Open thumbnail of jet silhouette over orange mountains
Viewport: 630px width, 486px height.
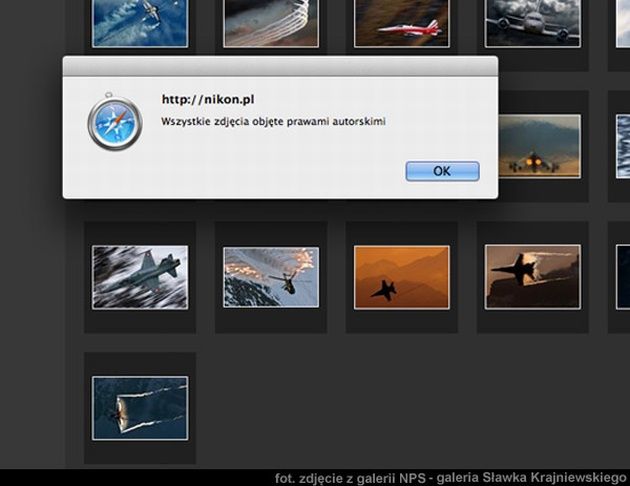pos(402,277)
